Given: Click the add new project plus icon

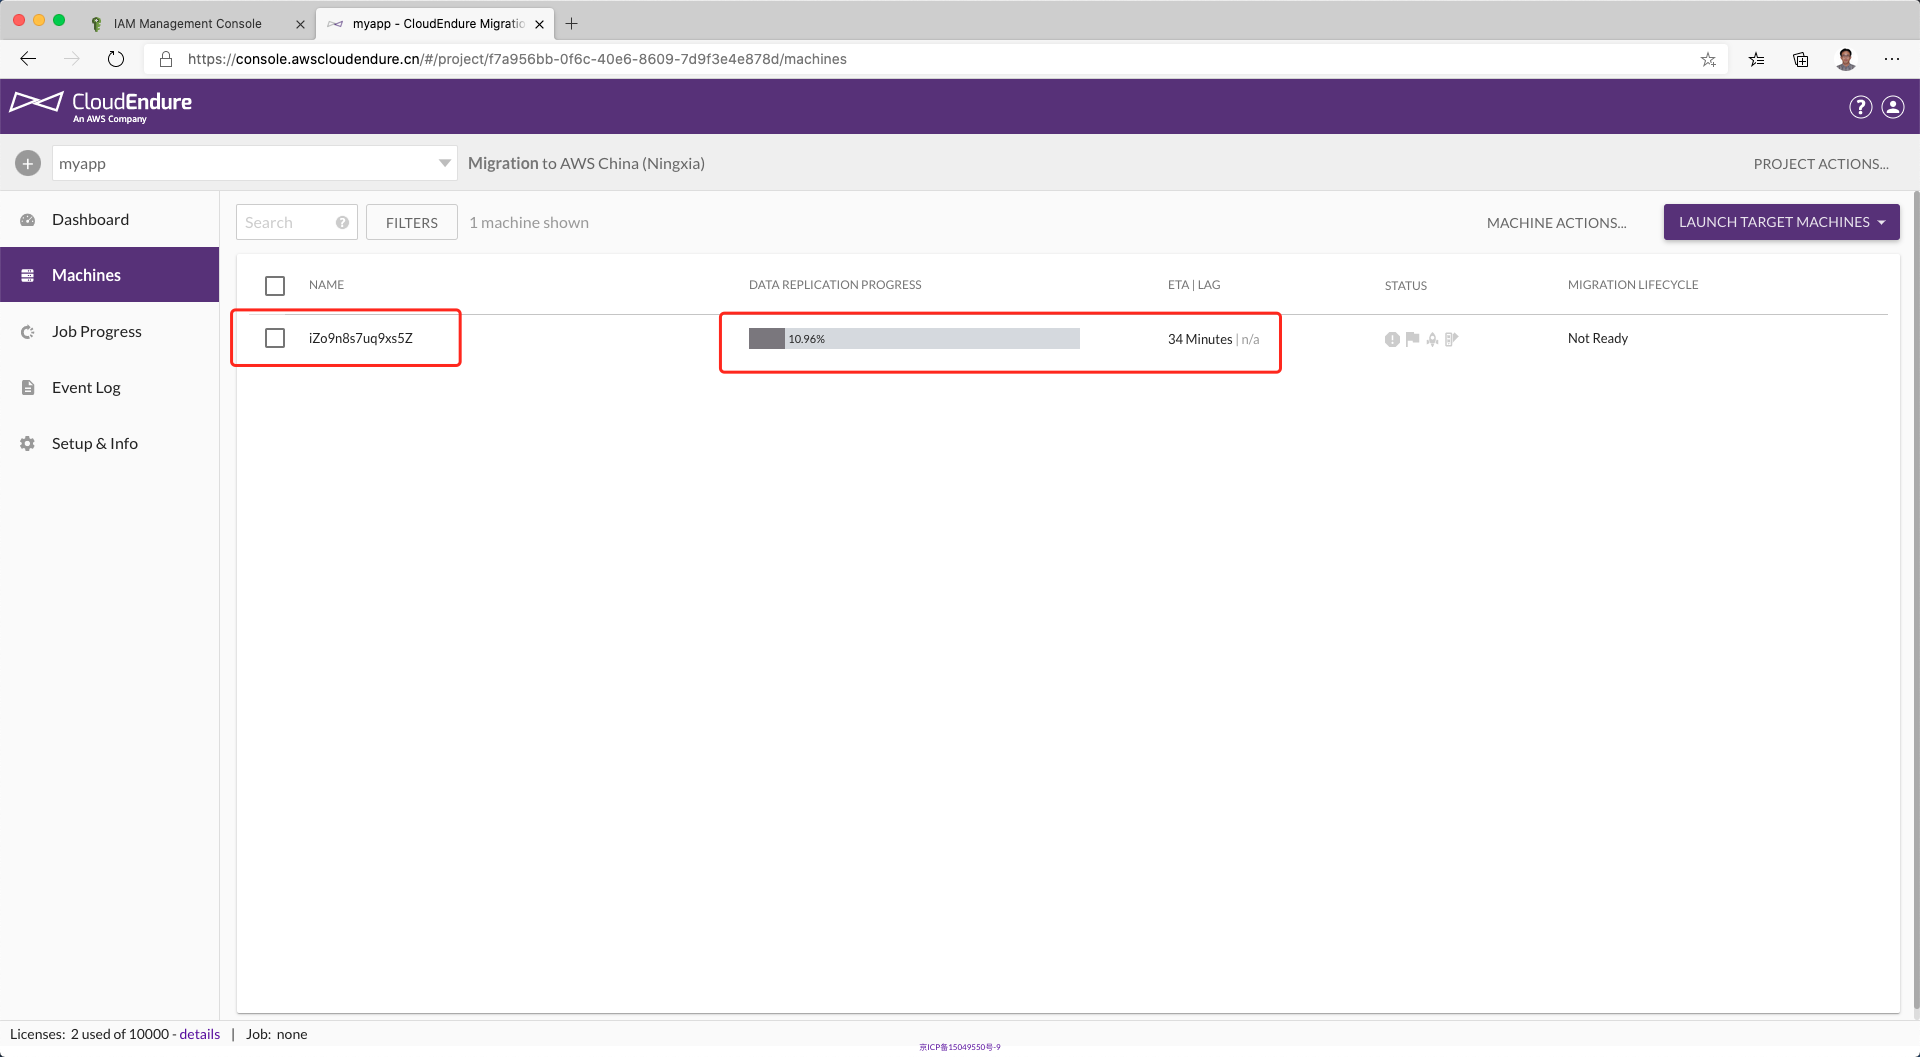Looking at the screenshot, I should [x=28, y=163].
